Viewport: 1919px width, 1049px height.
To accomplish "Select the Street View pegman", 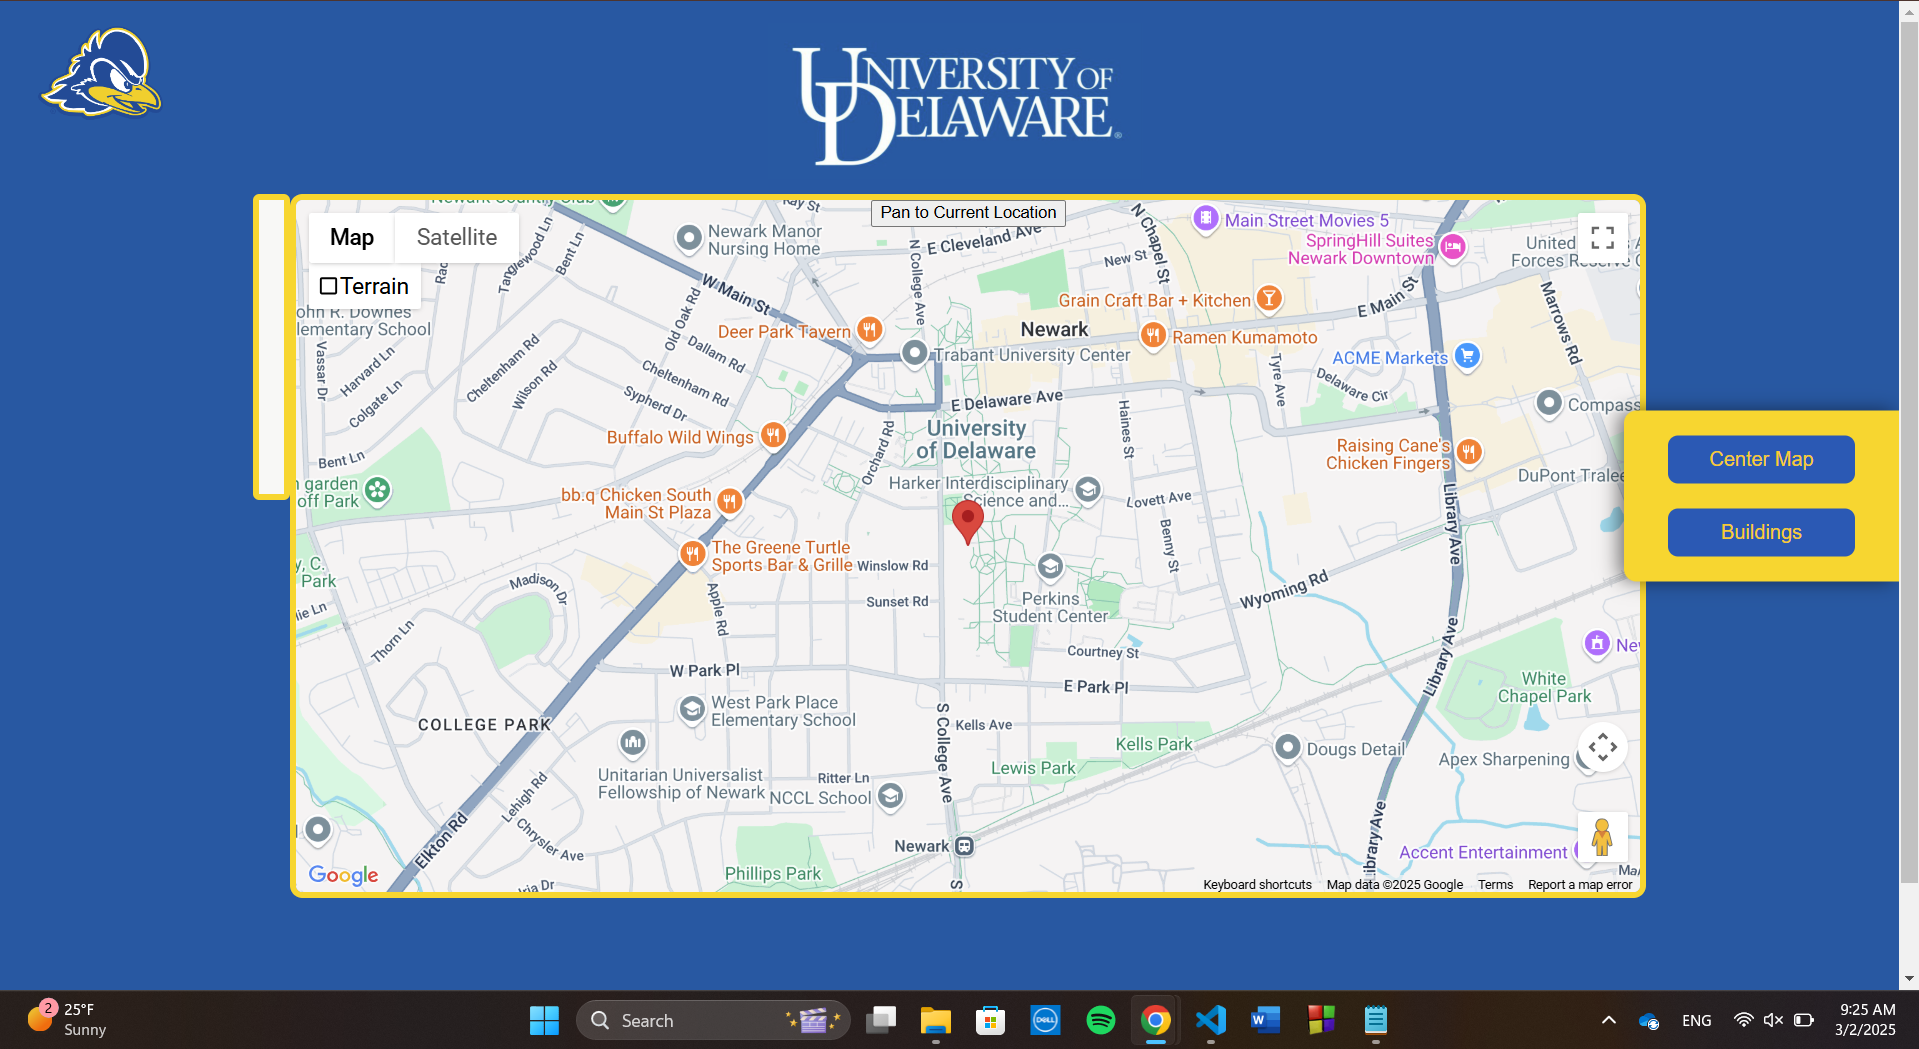I will [1602, 837].
